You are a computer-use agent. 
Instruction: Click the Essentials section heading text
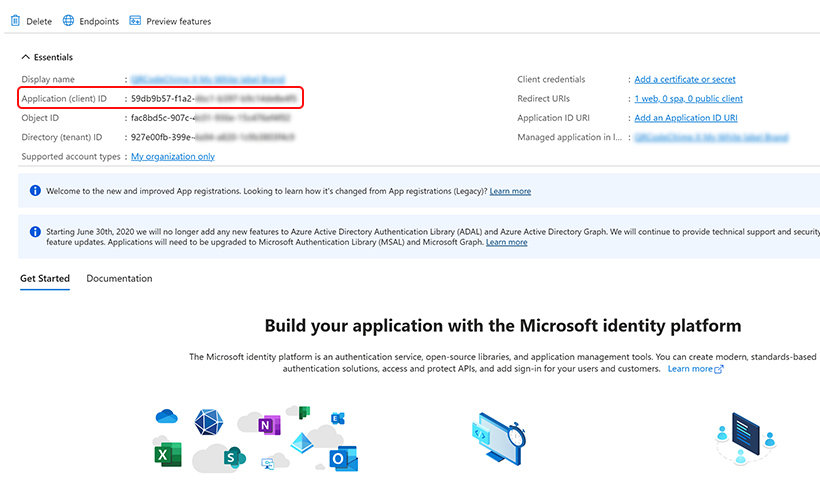click(x=53, y=58)
